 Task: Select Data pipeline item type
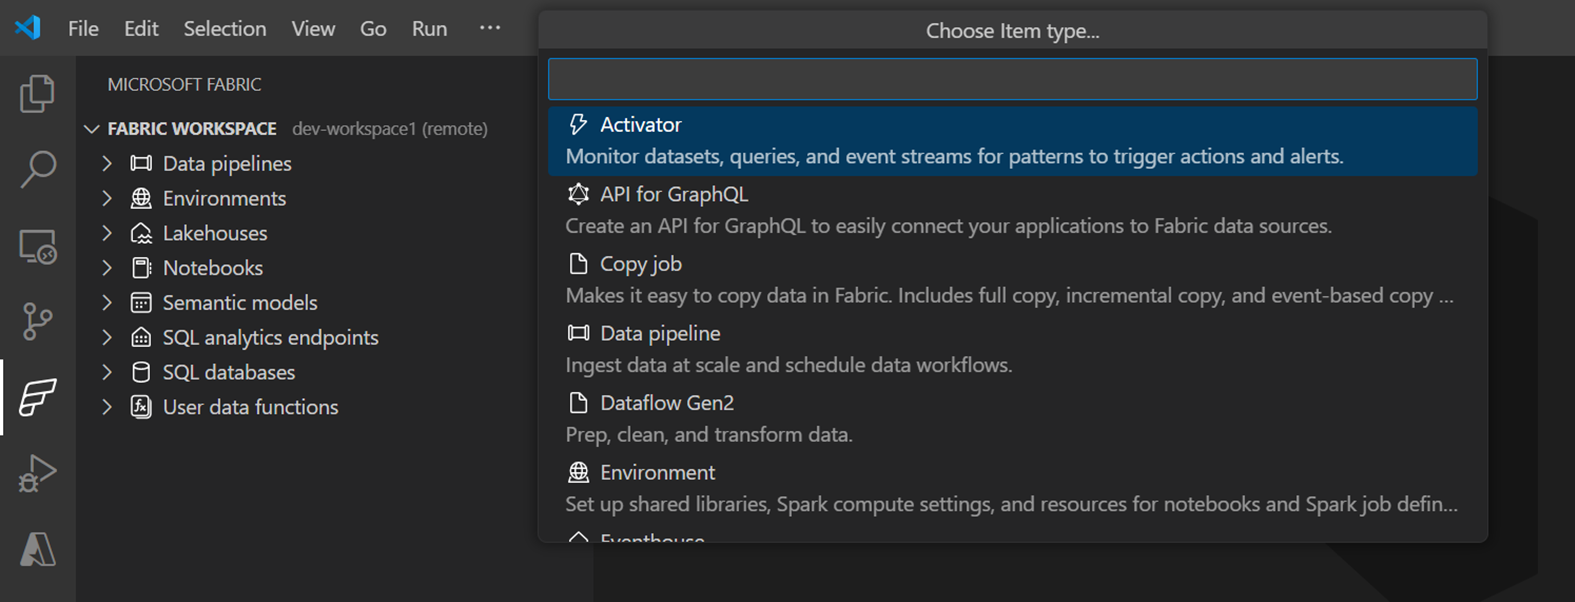coord(1012,349)
